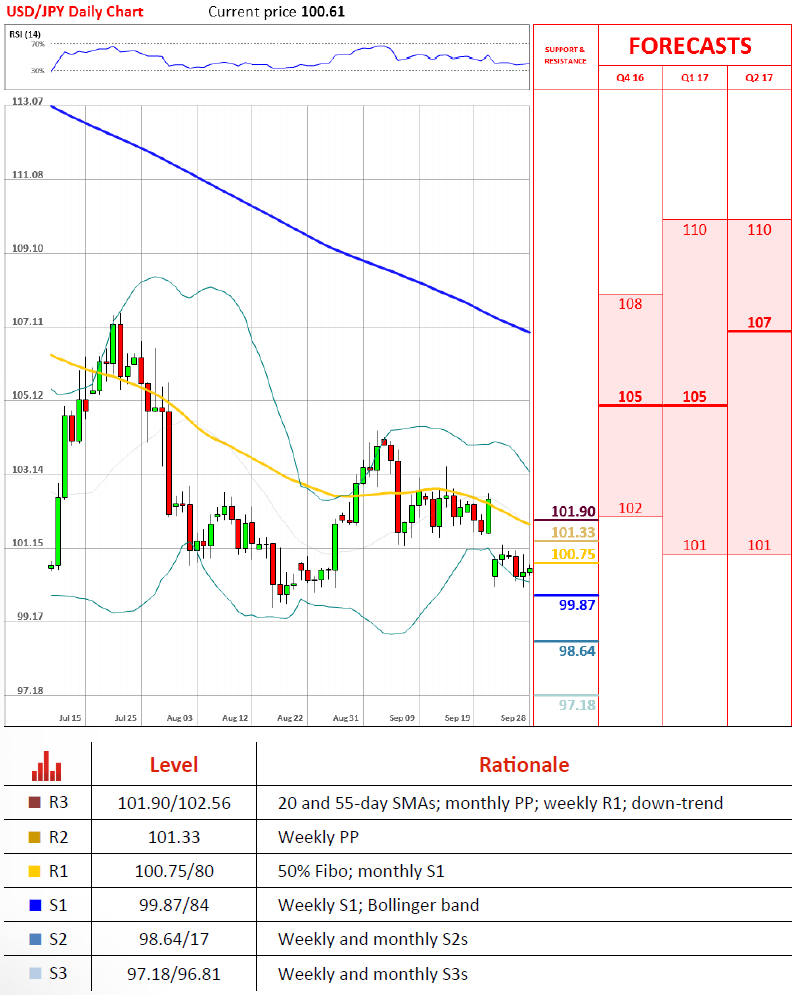Click the 109.10 price axis label
The image size is (800, 995).
click(x=27, y=248)
